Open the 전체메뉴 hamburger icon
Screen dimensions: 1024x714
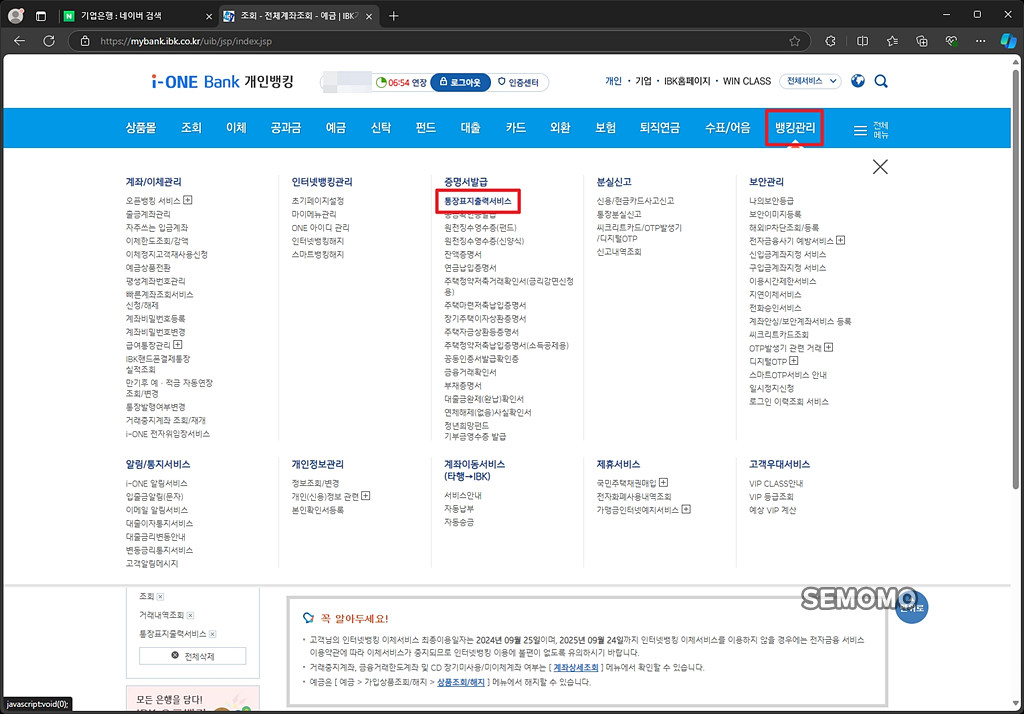860,130
